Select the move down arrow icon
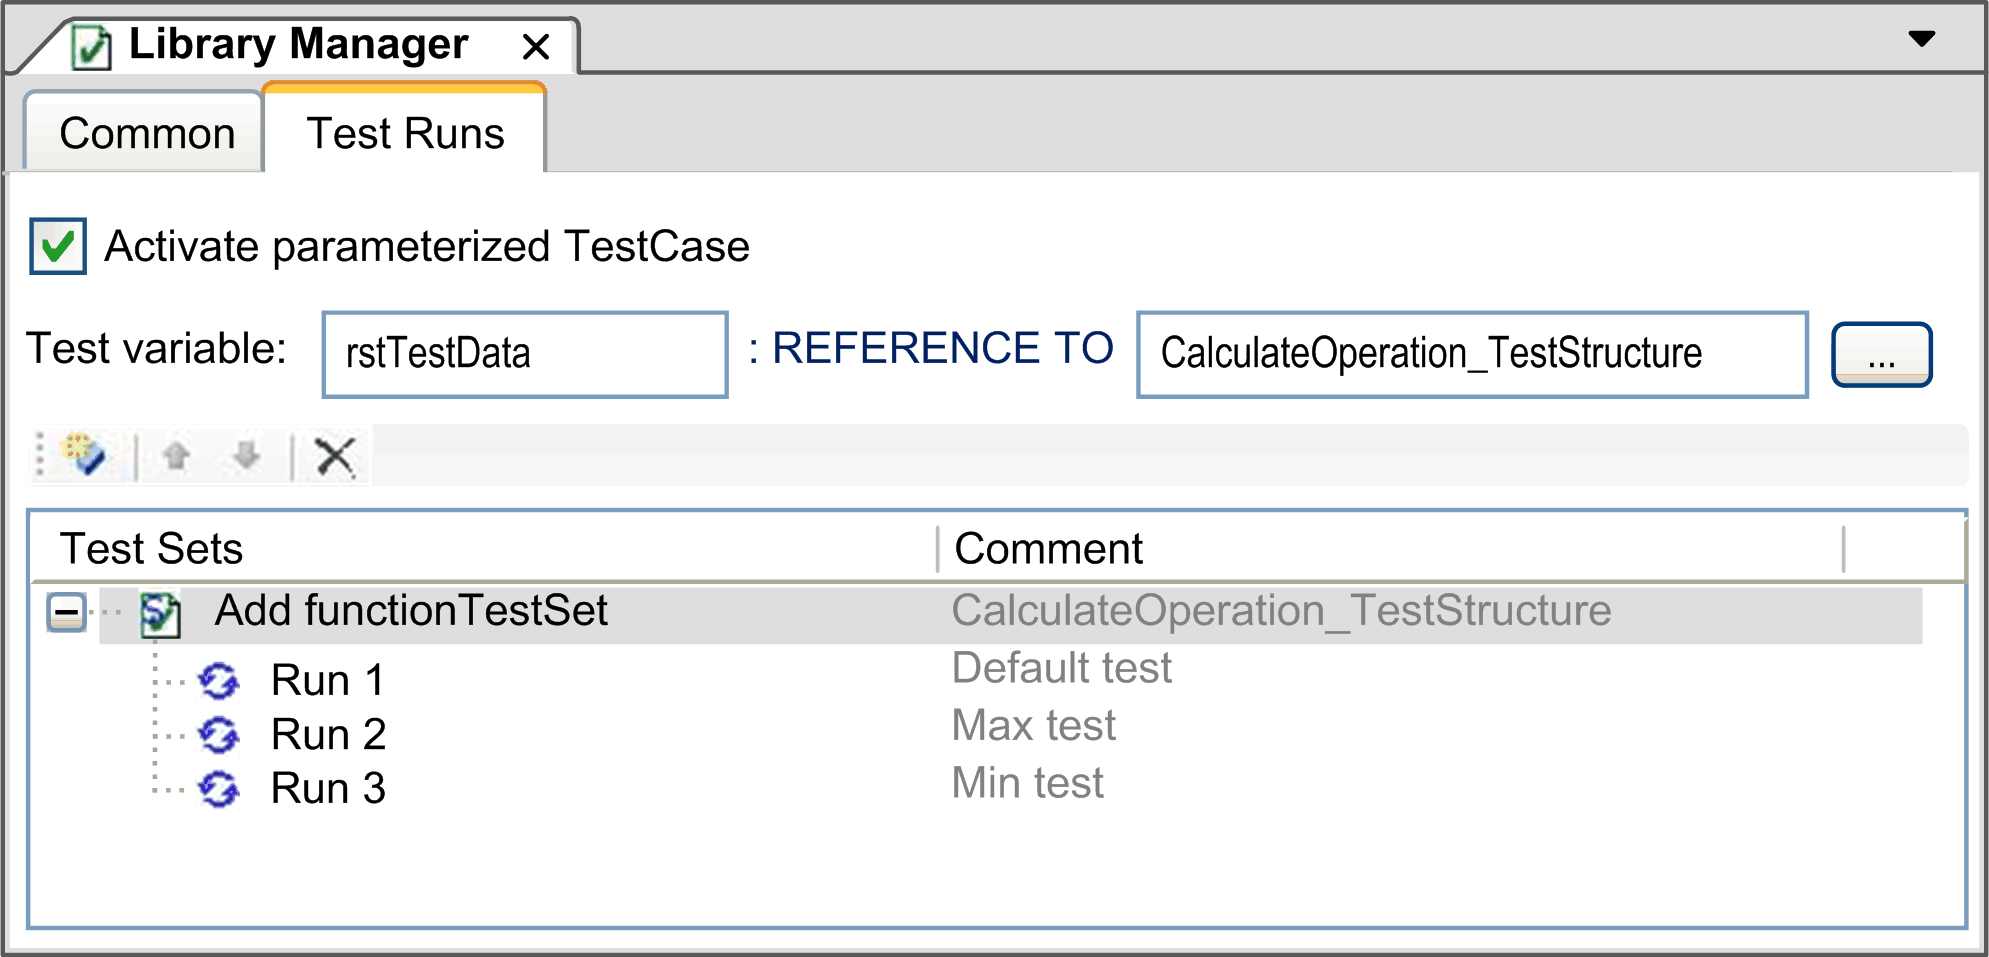 pyautogui.click(x=247, y=455)
